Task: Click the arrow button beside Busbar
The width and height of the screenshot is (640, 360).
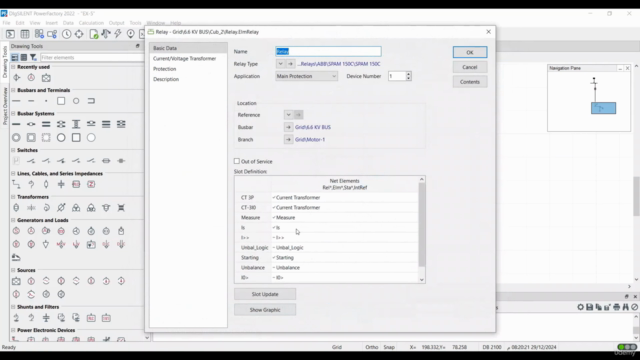Action: pyautogui.click(x=288, y=127)
